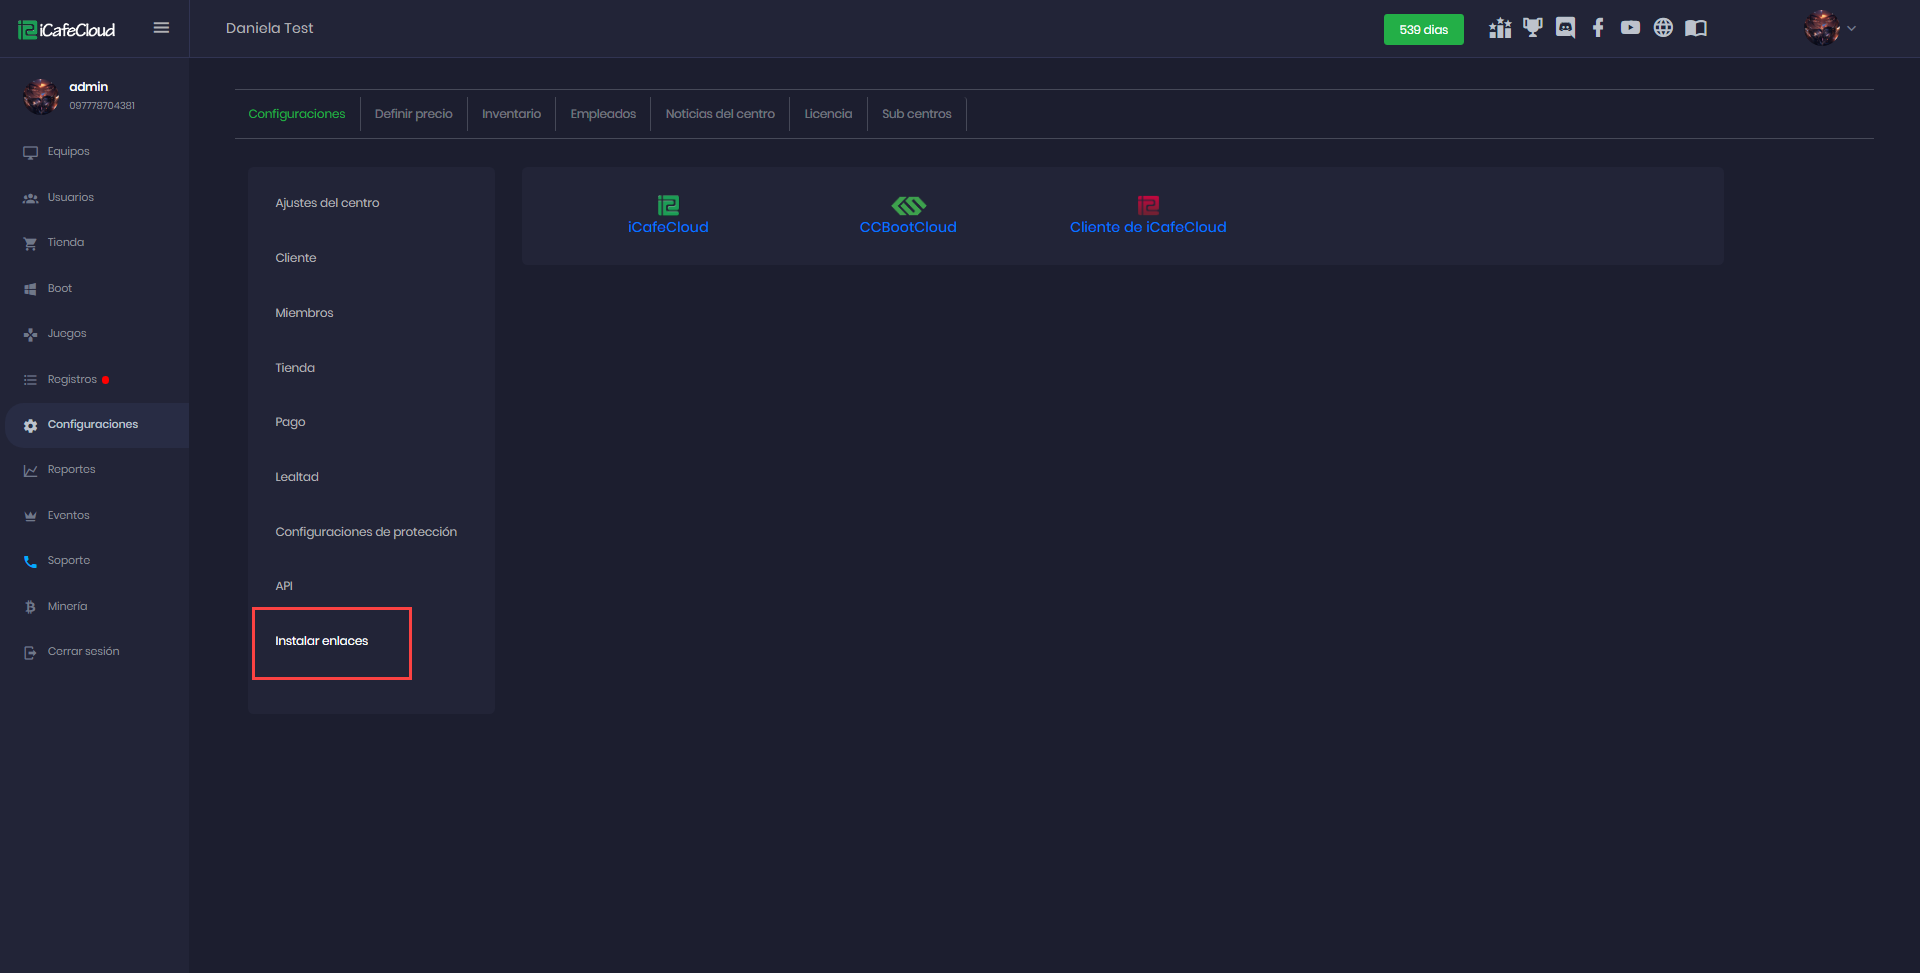This screenshot has width=1920, height=973.
Task: Click the Soporte phone icon
Action: pos(30,562)
